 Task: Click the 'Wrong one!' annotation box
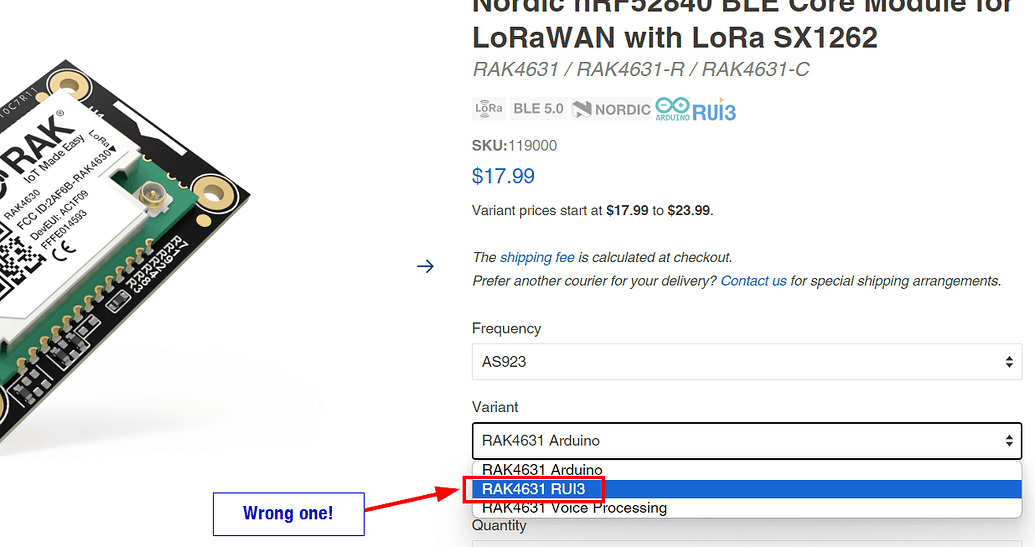288,514
